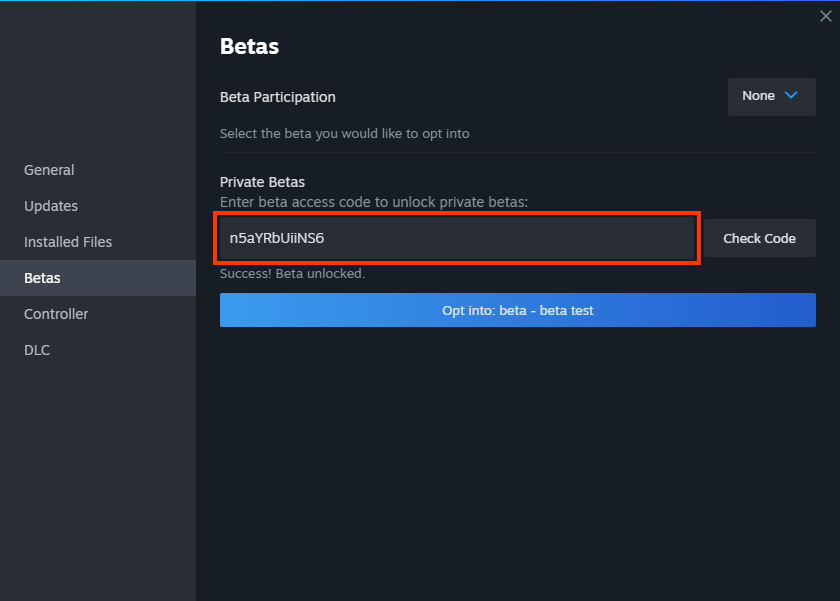The width and height of the screenshot is (840, 601).
Task: Open the Installed Files section
Action: tap(67, 242)
